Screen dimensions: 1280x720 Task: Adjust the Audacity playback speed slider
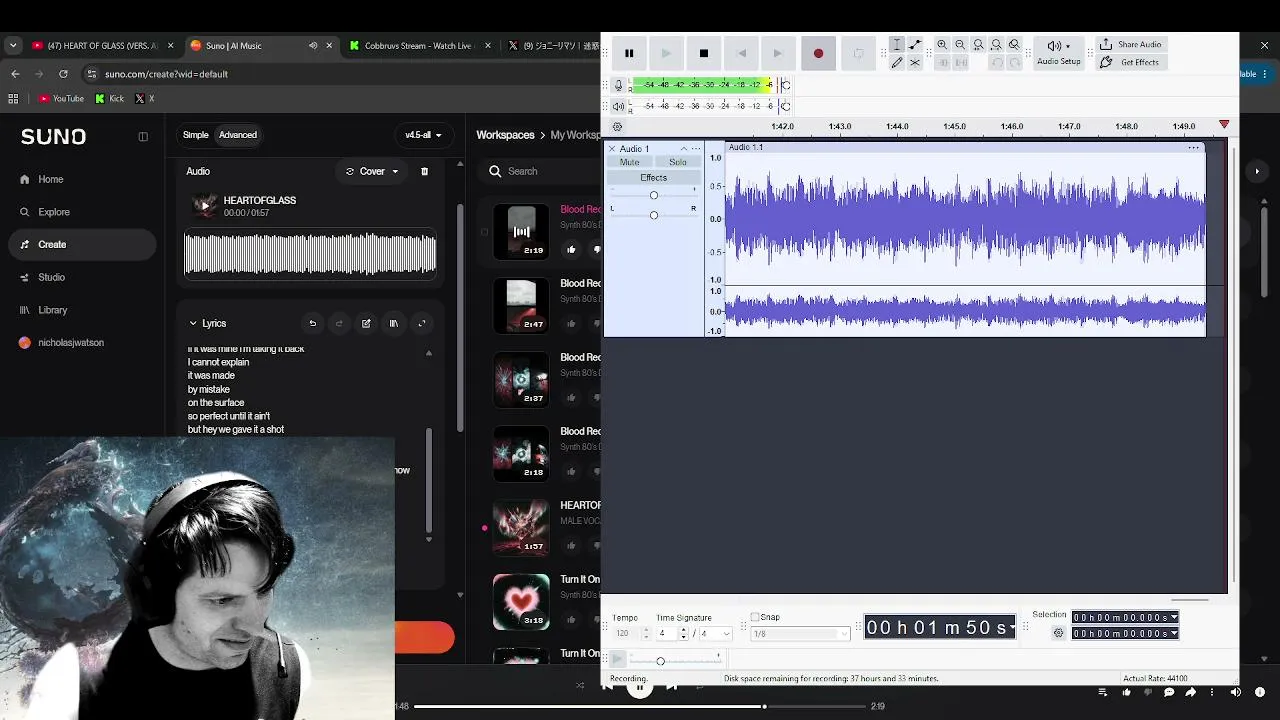660,661
